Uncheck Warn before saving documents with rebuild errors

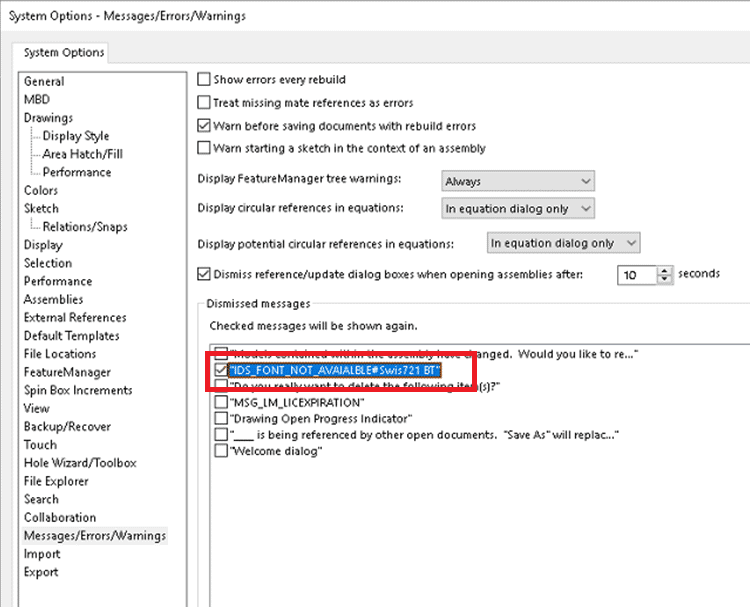pyautogui.click(x=204, y=126)
